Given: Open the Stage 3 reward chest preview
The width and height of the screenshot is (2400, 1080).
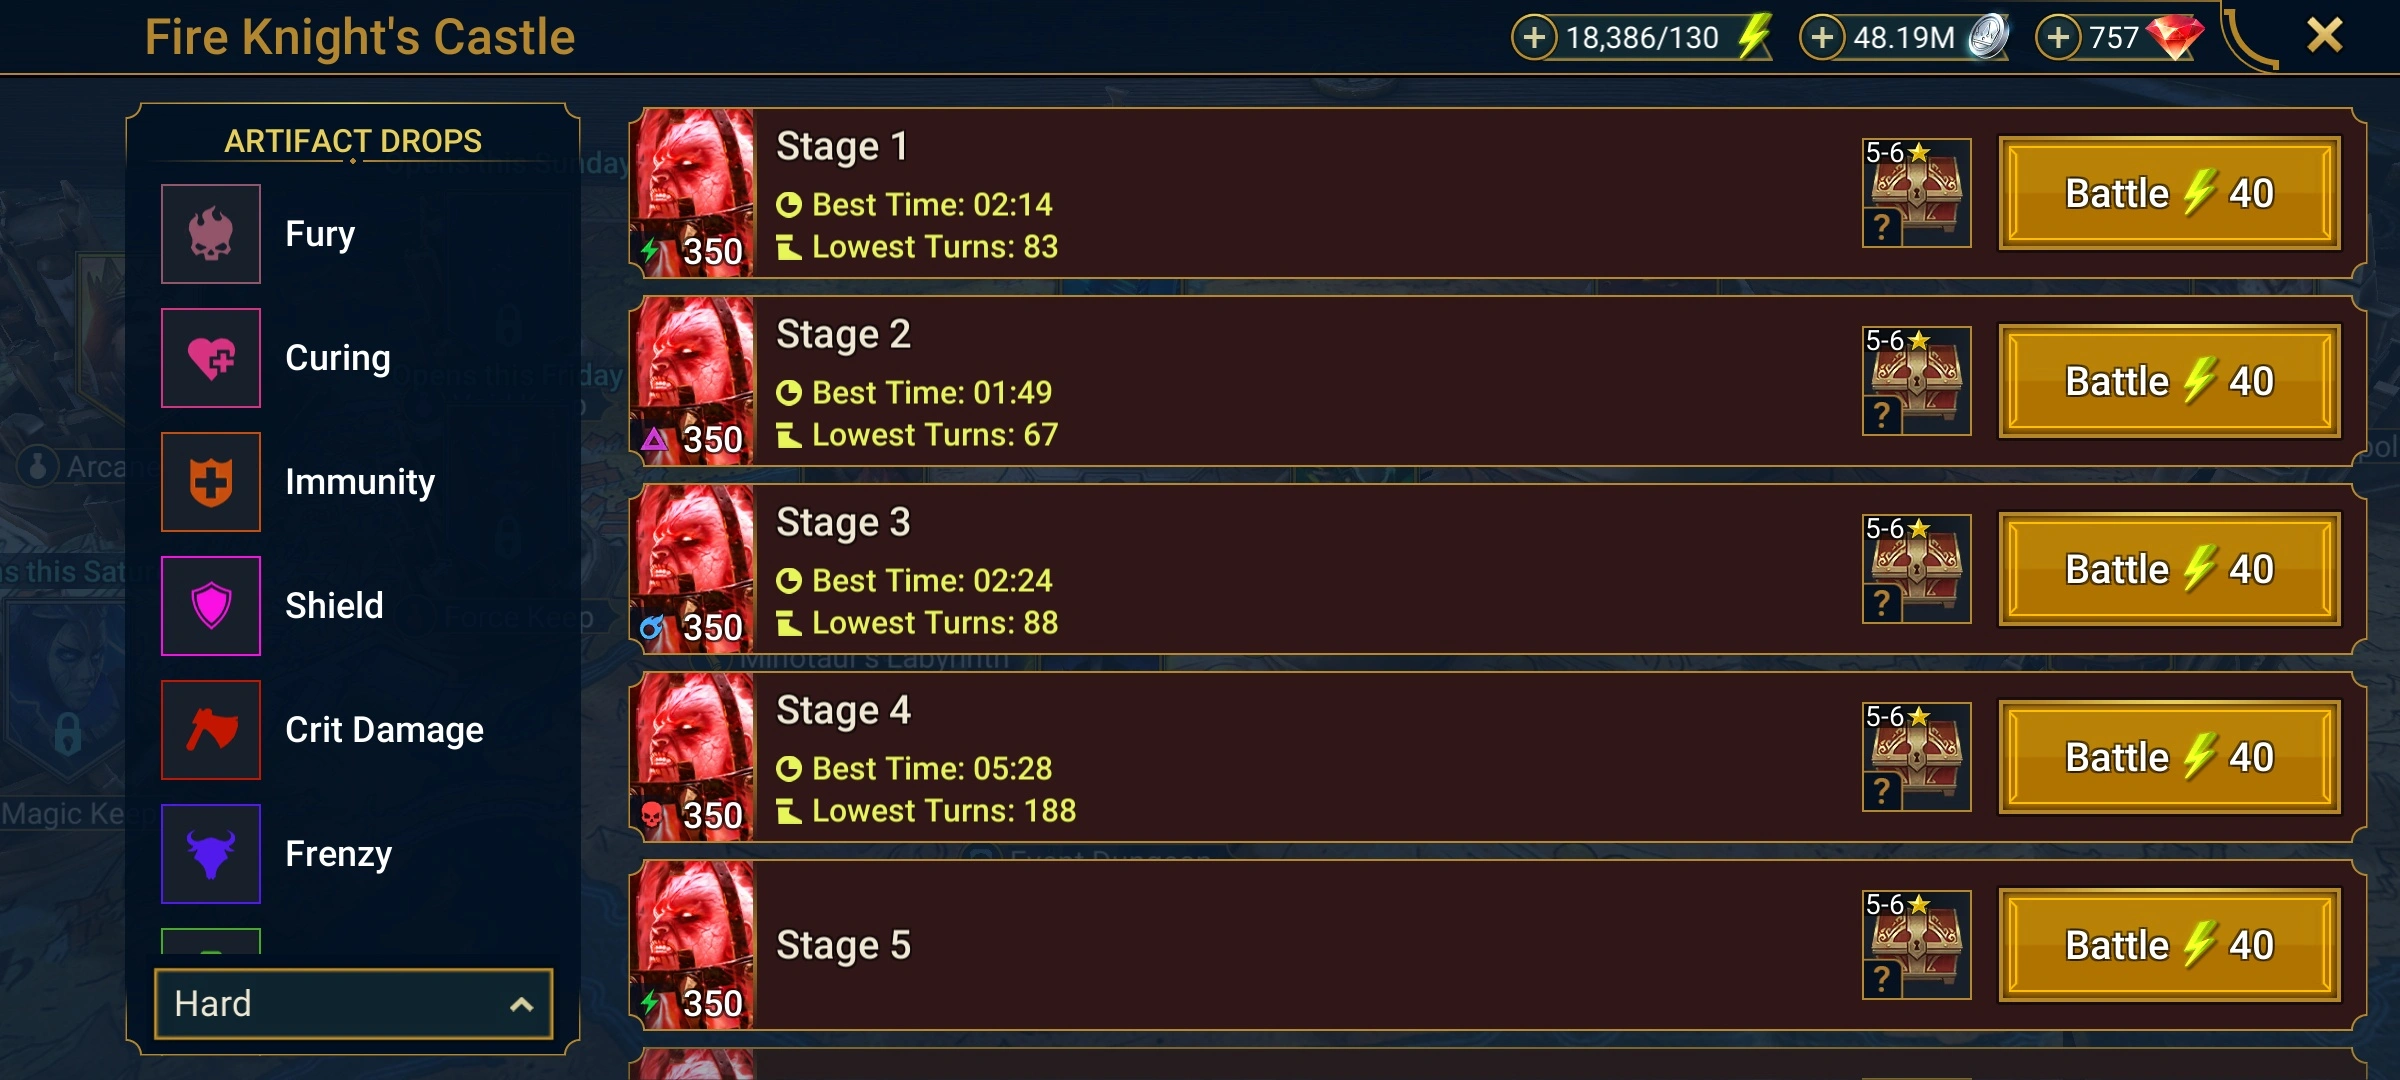Looking at the screenshot, I should 1916,569.
